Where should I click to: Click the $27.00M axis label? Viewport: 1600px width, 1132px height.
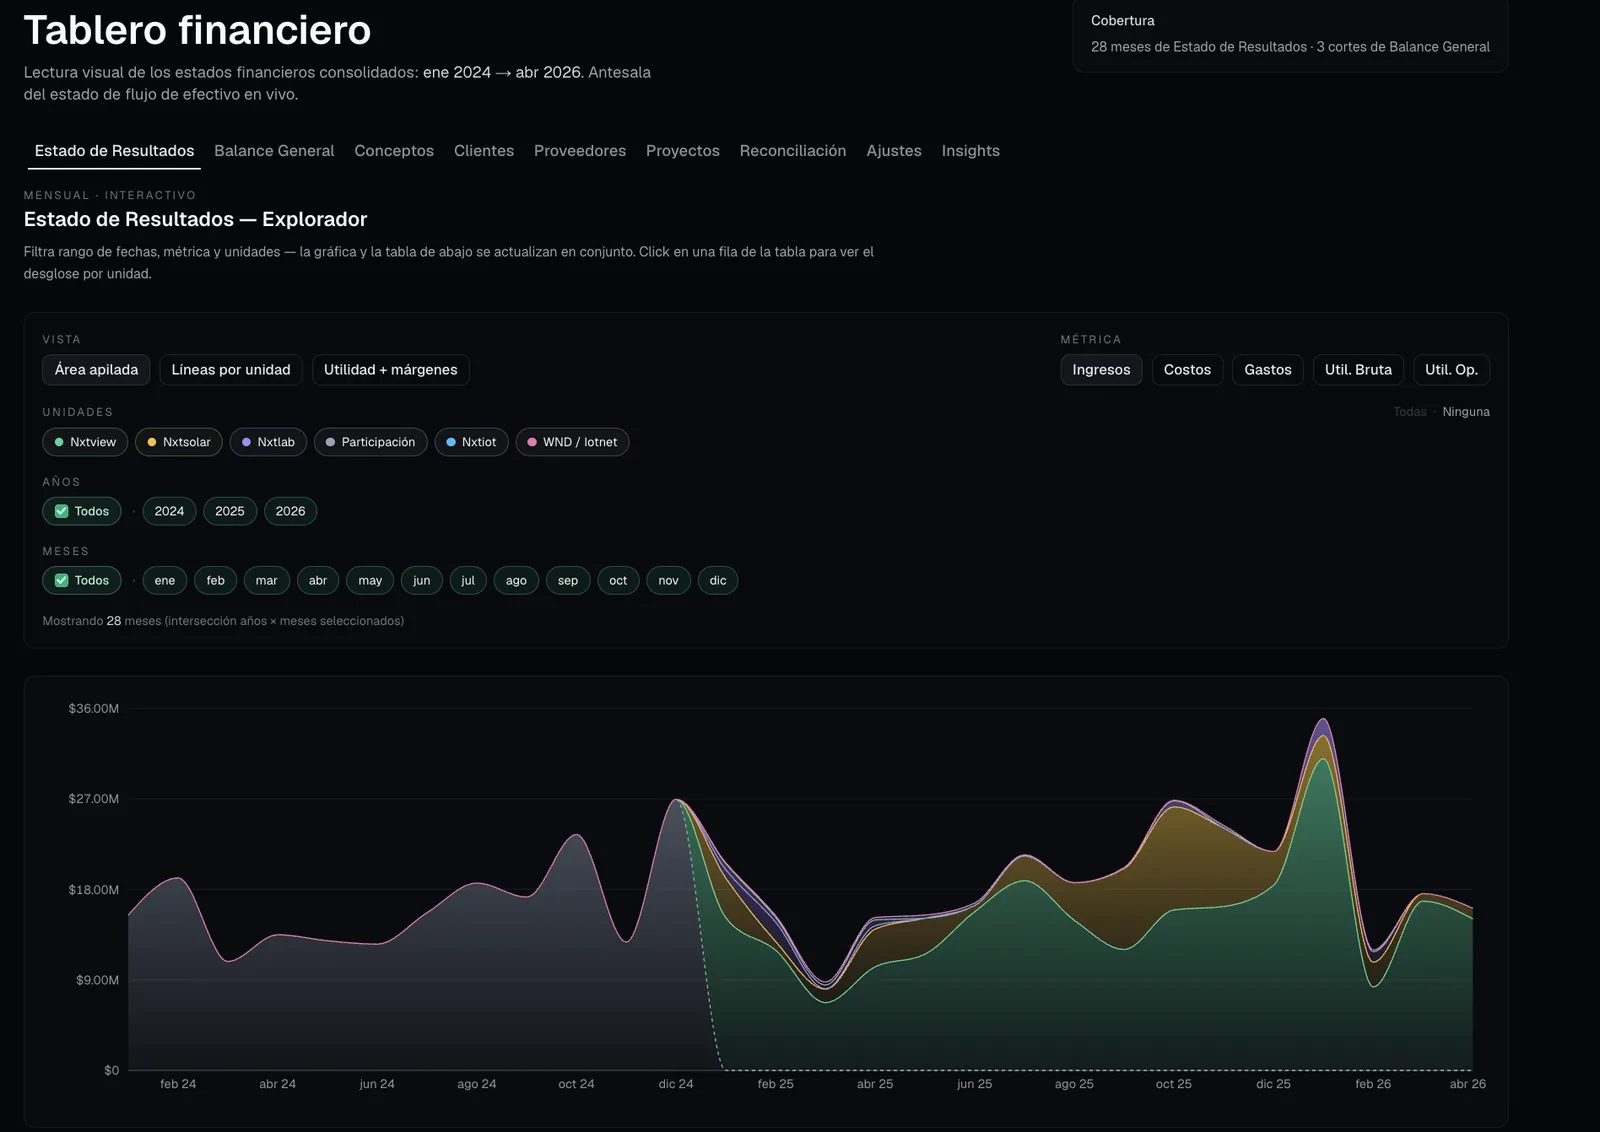point(93,799)
